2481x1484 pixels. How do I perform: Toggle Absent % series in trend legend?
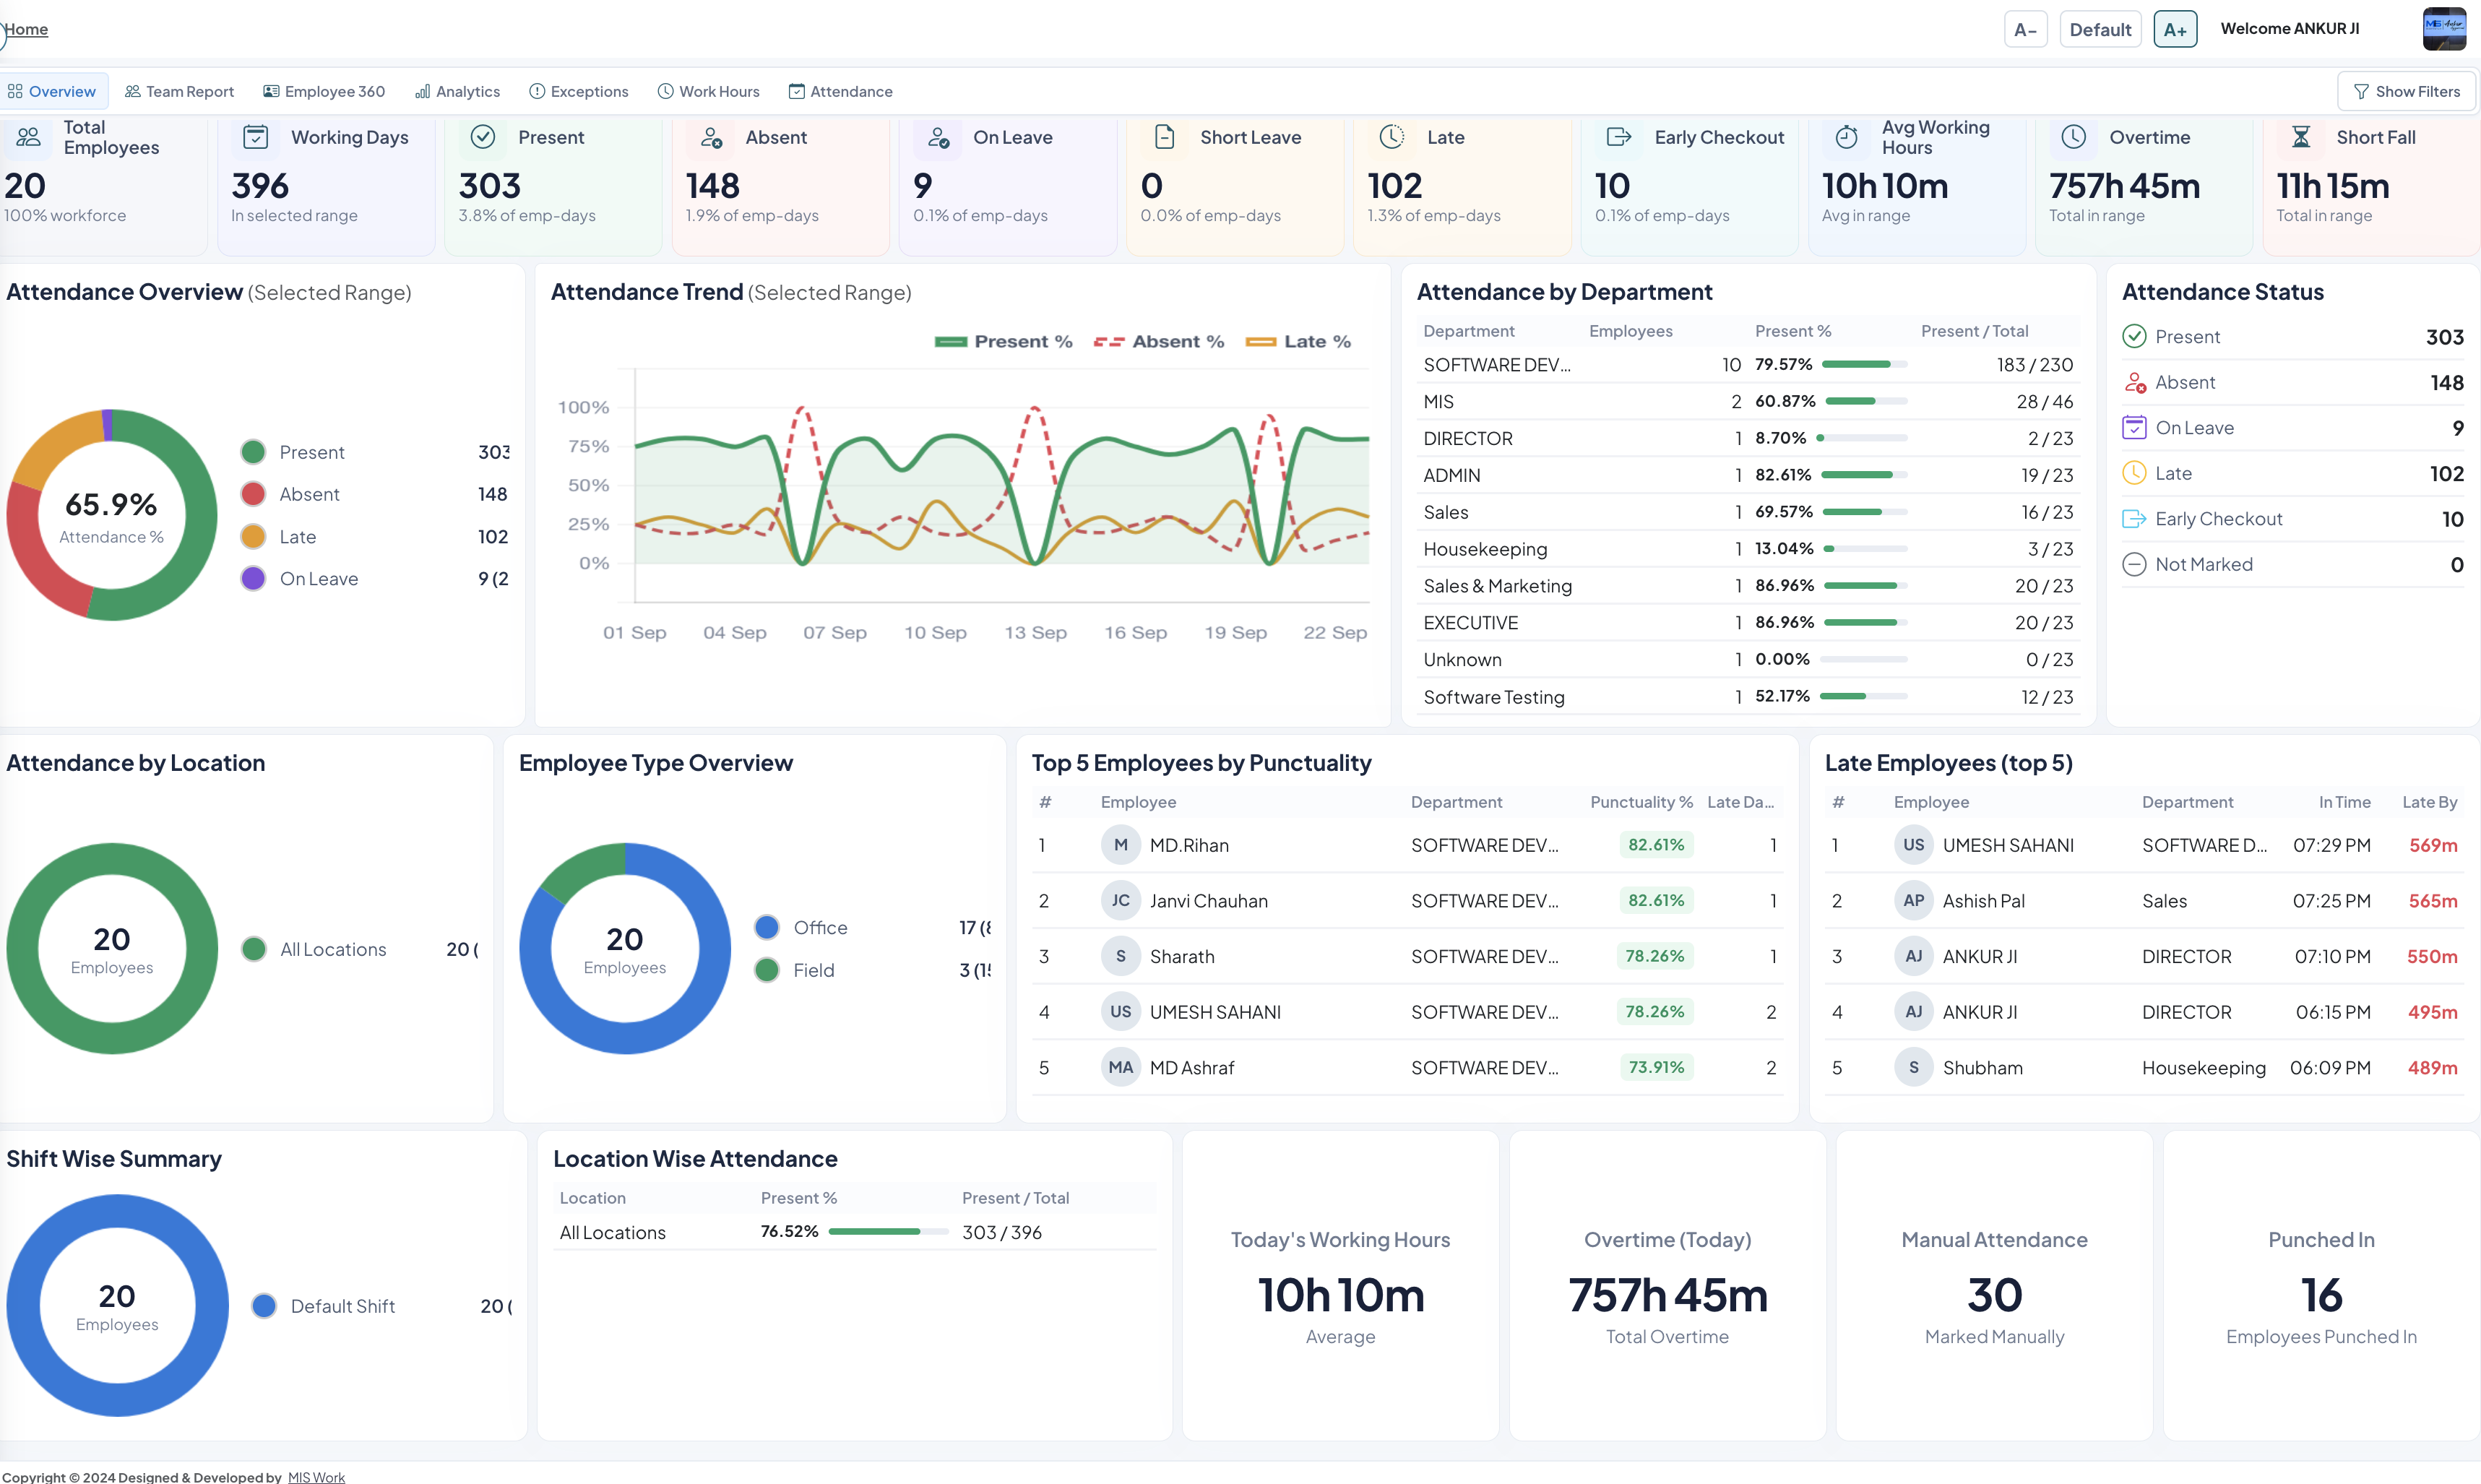(x=1158, y=341)
